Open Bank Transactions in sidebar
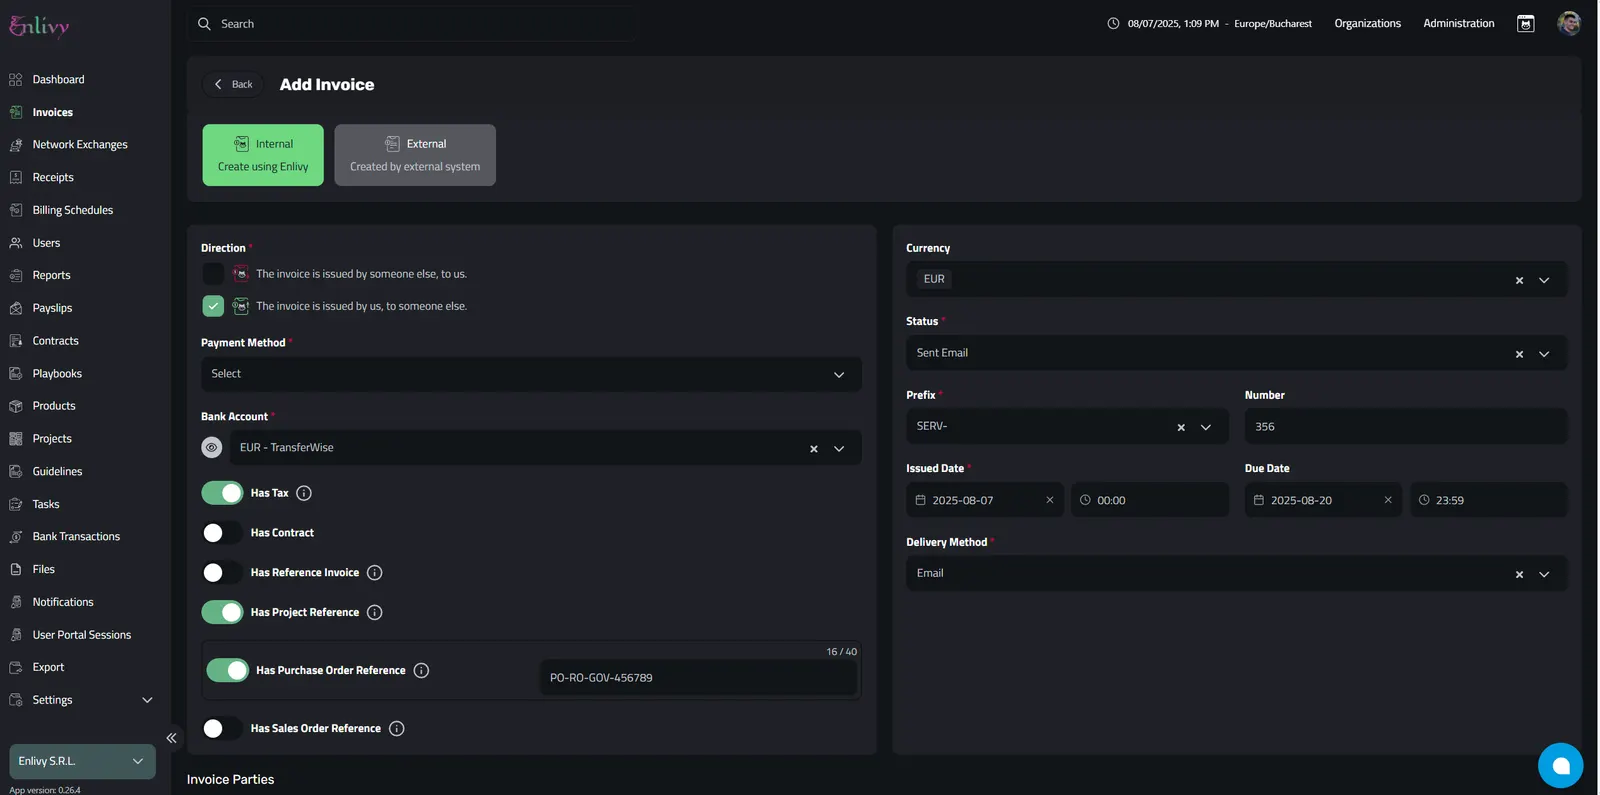Screen dimensions: 1600x795 click(76, 537)
